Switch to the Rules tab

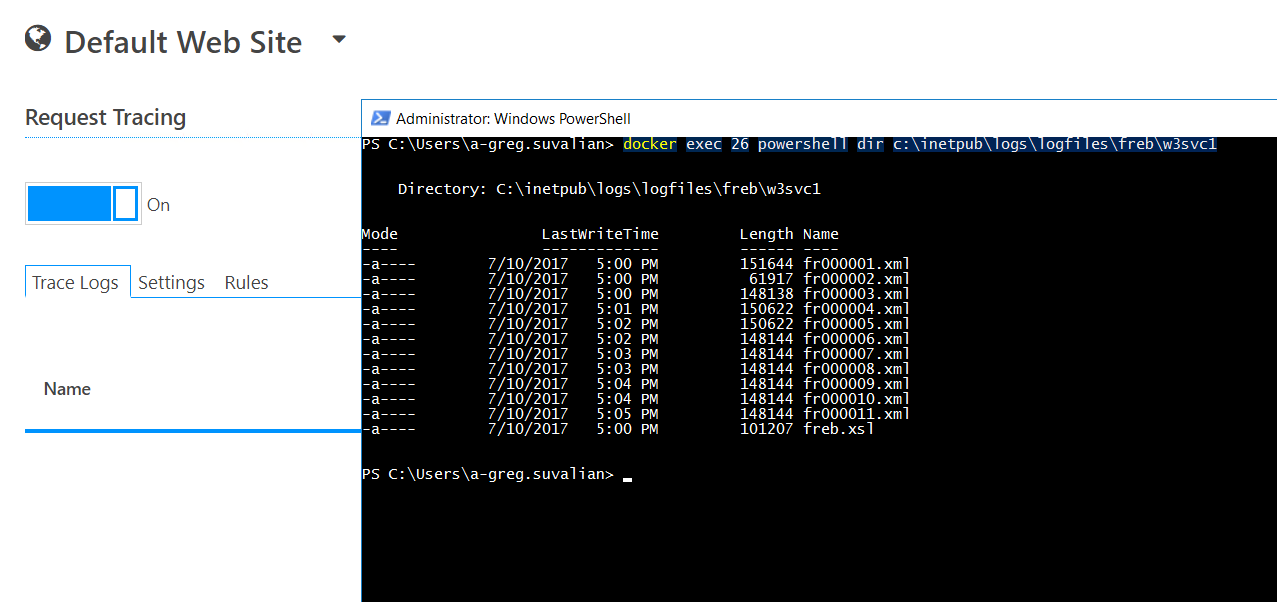click(x=246, y=282)
